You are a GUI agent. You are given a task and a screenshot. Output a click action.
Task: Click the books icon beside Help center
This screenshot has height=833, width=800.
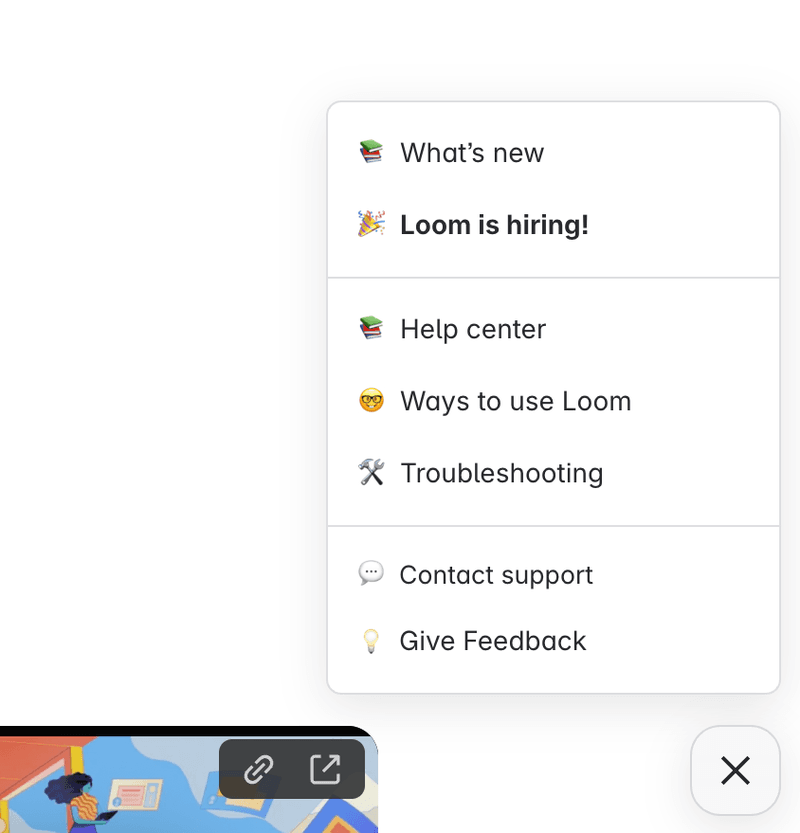[371, 328]
